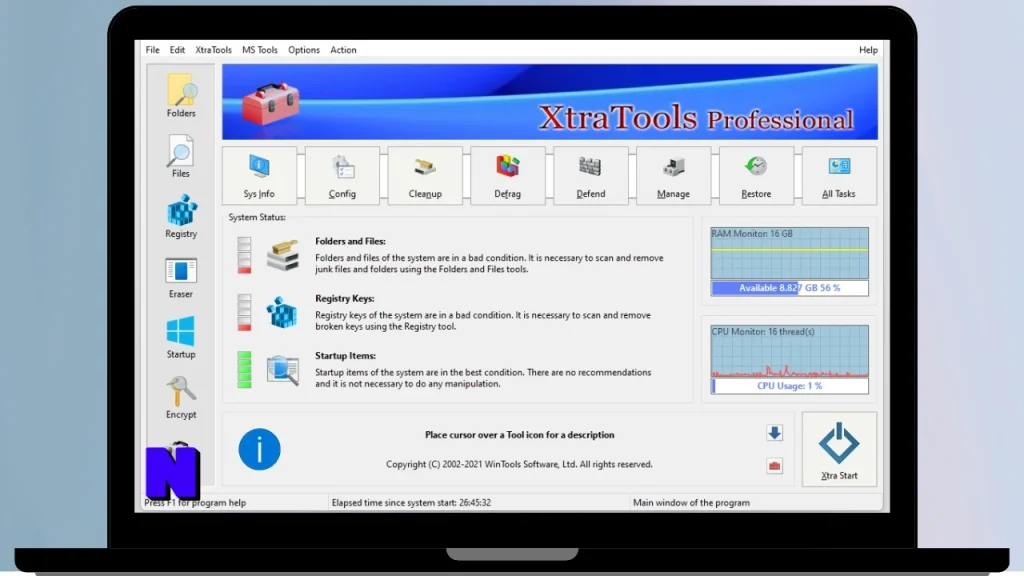This screenshot has height=576, width=1024.
Task: Click the copyright WinTools Software text
Action: [519, 464]
